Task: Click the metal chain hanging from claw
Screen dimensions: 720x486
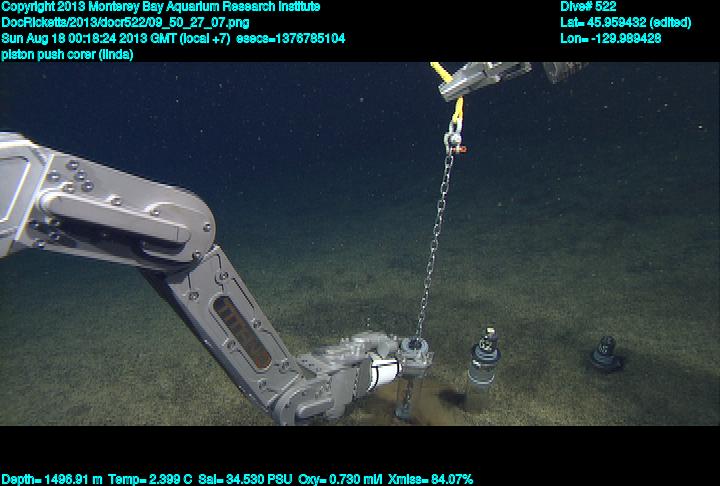Action: click(437, 240)
